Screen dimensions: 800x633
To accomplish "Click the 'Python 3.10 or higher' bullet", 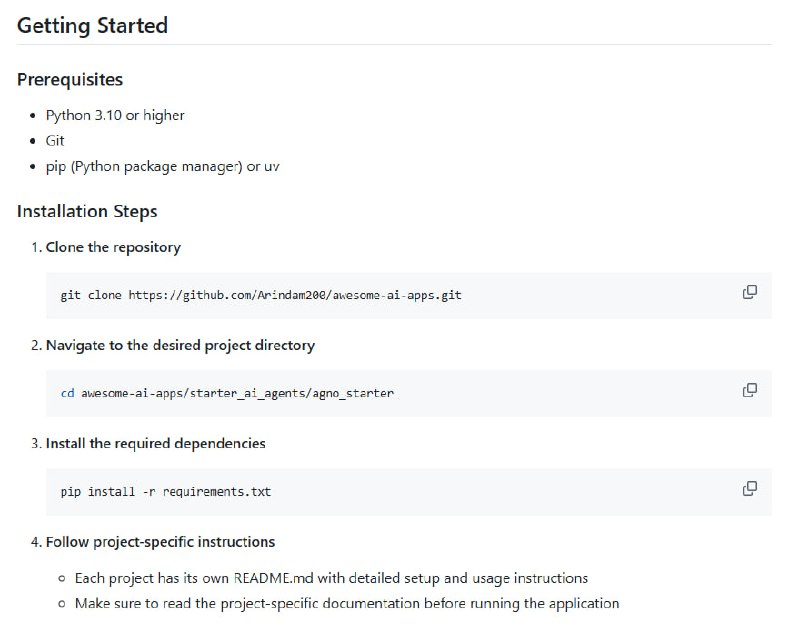I will click(x=115, y=115).
